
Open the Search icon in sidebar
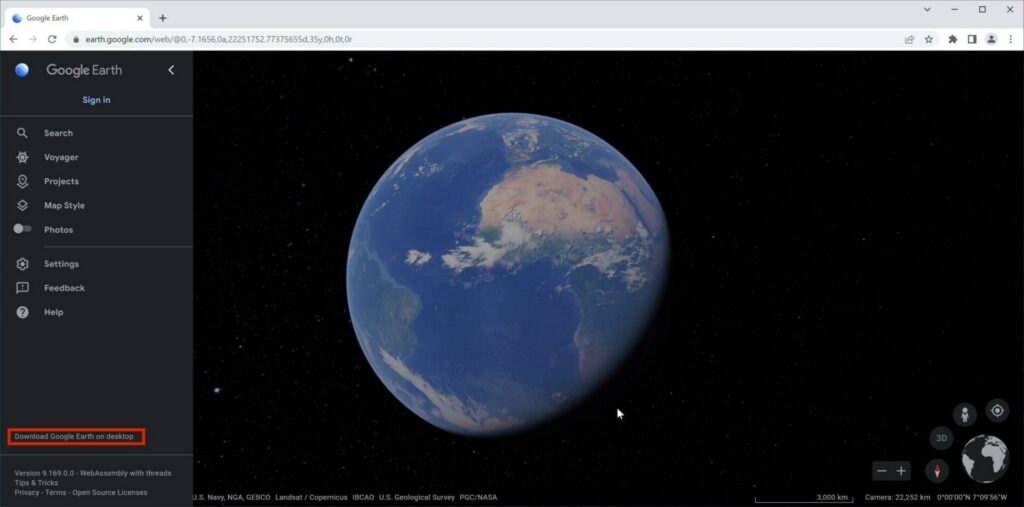click(22, 133)
